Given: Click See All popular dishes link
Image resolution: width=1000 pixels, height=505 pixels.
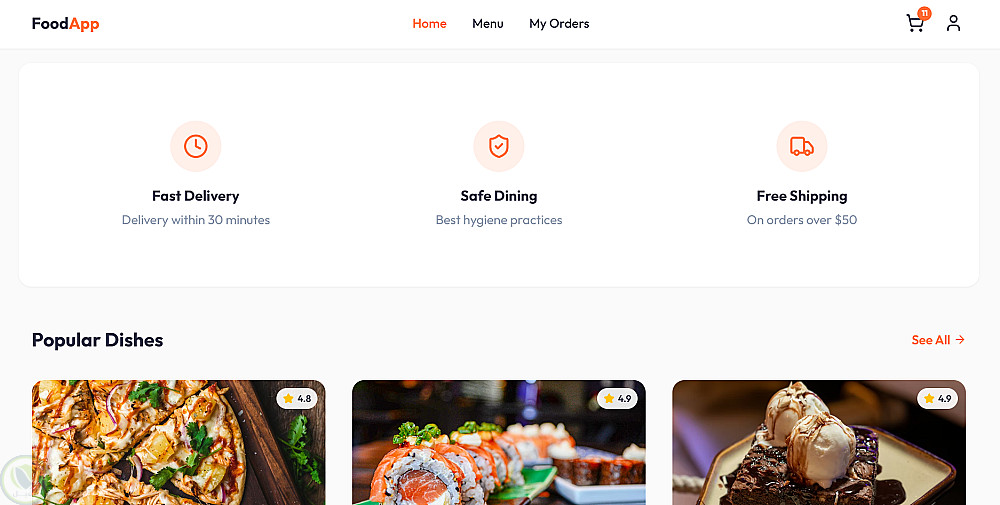Looking at the screenshot, I should [938, 340].
